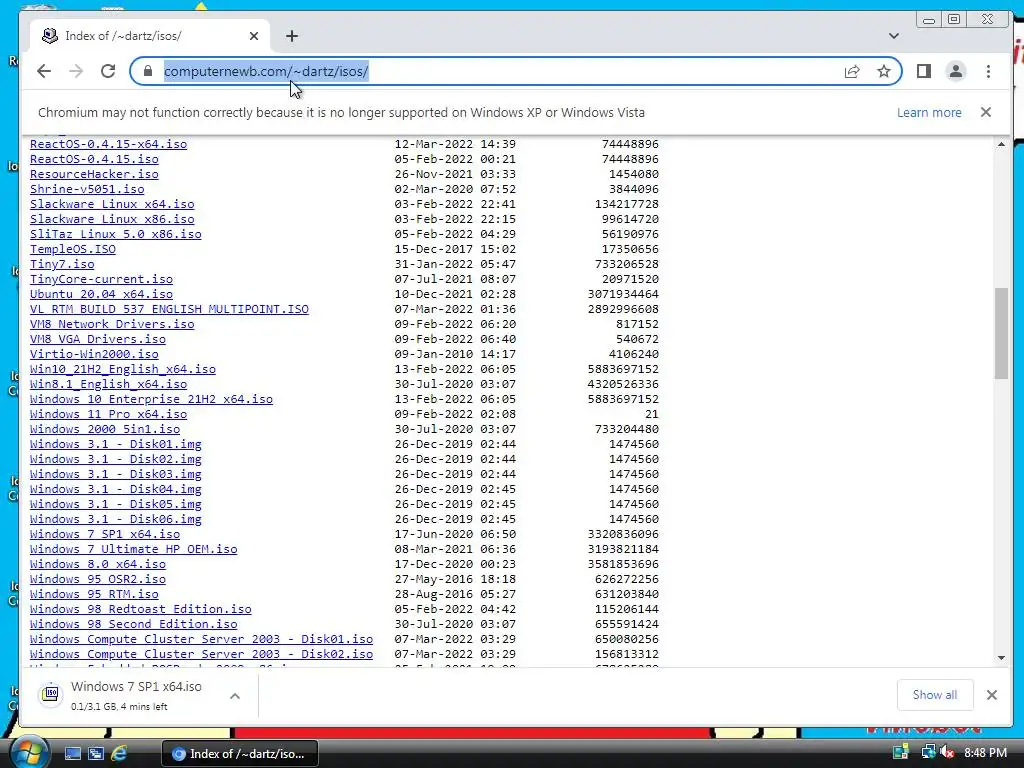This screenshot has width=1024, height=768.
Task: Click the 8:48 PM taskbar clock
Action: click(x=985, y=753)
